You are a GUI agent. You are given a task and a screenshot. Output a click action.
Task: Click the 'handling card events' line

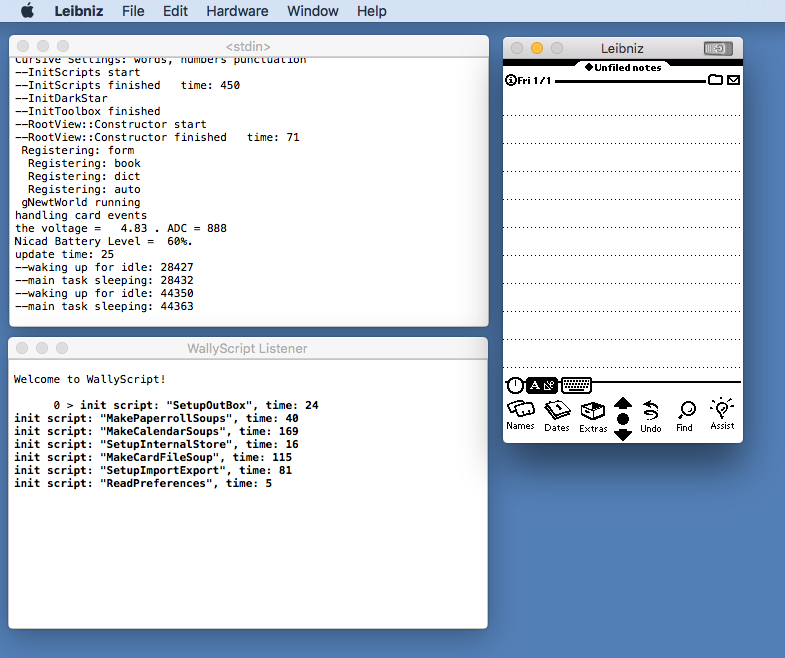81,215
